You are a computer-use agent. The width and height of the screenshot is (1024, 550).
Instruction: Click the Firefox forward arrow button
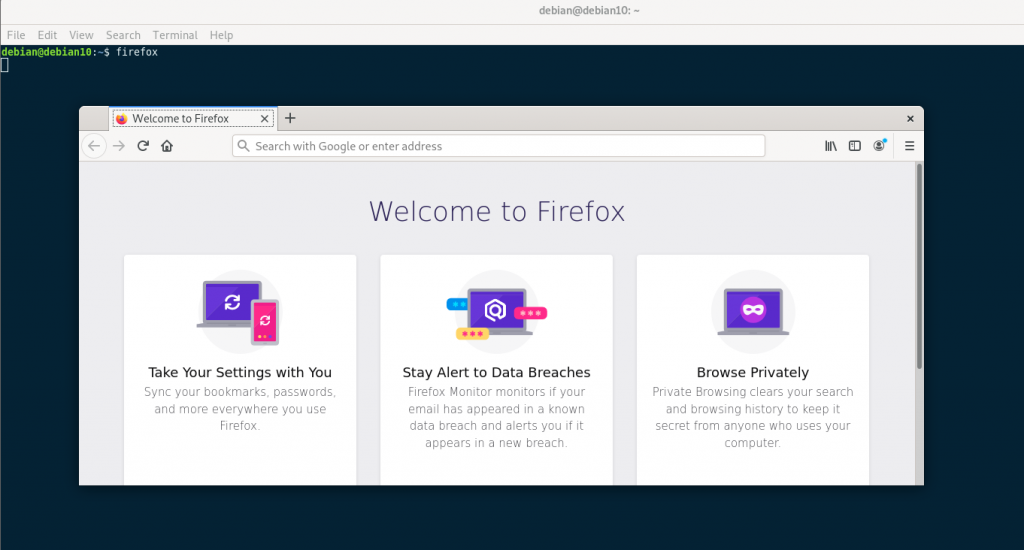tap(118, 146)
